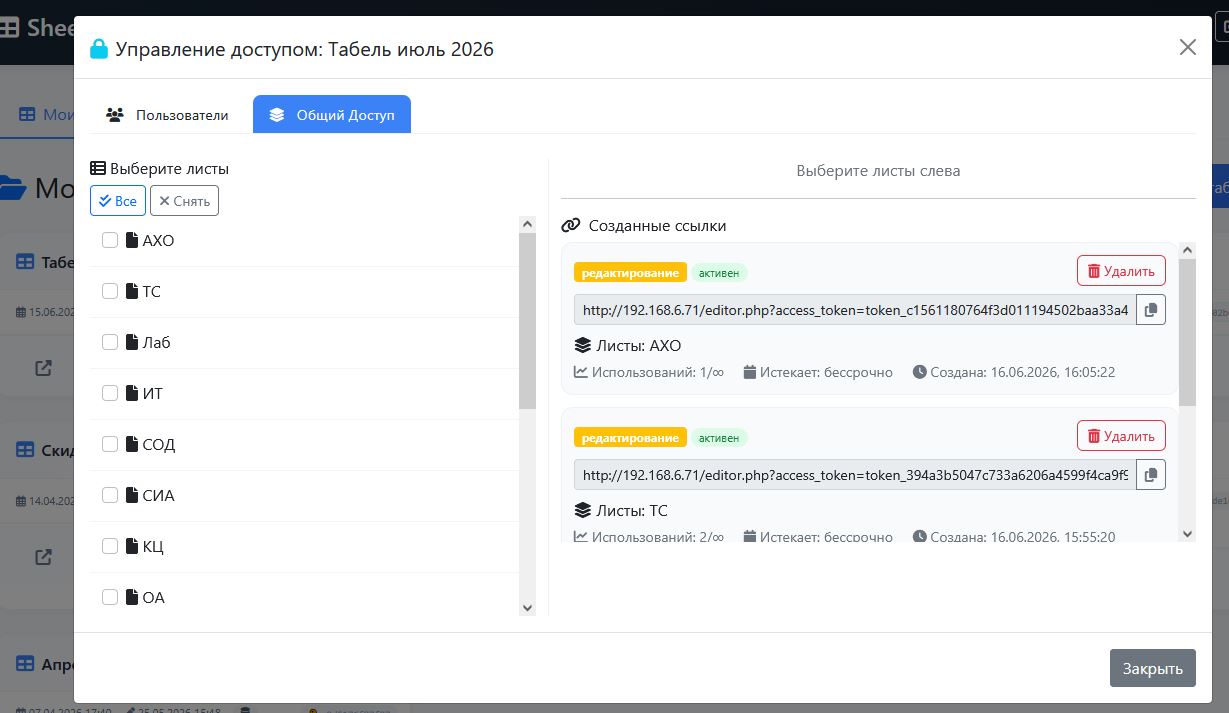Click the ОА sheet file icon
Image resolution: width=1229 pixels, height=713 pixels.
[x=132, y=597]
